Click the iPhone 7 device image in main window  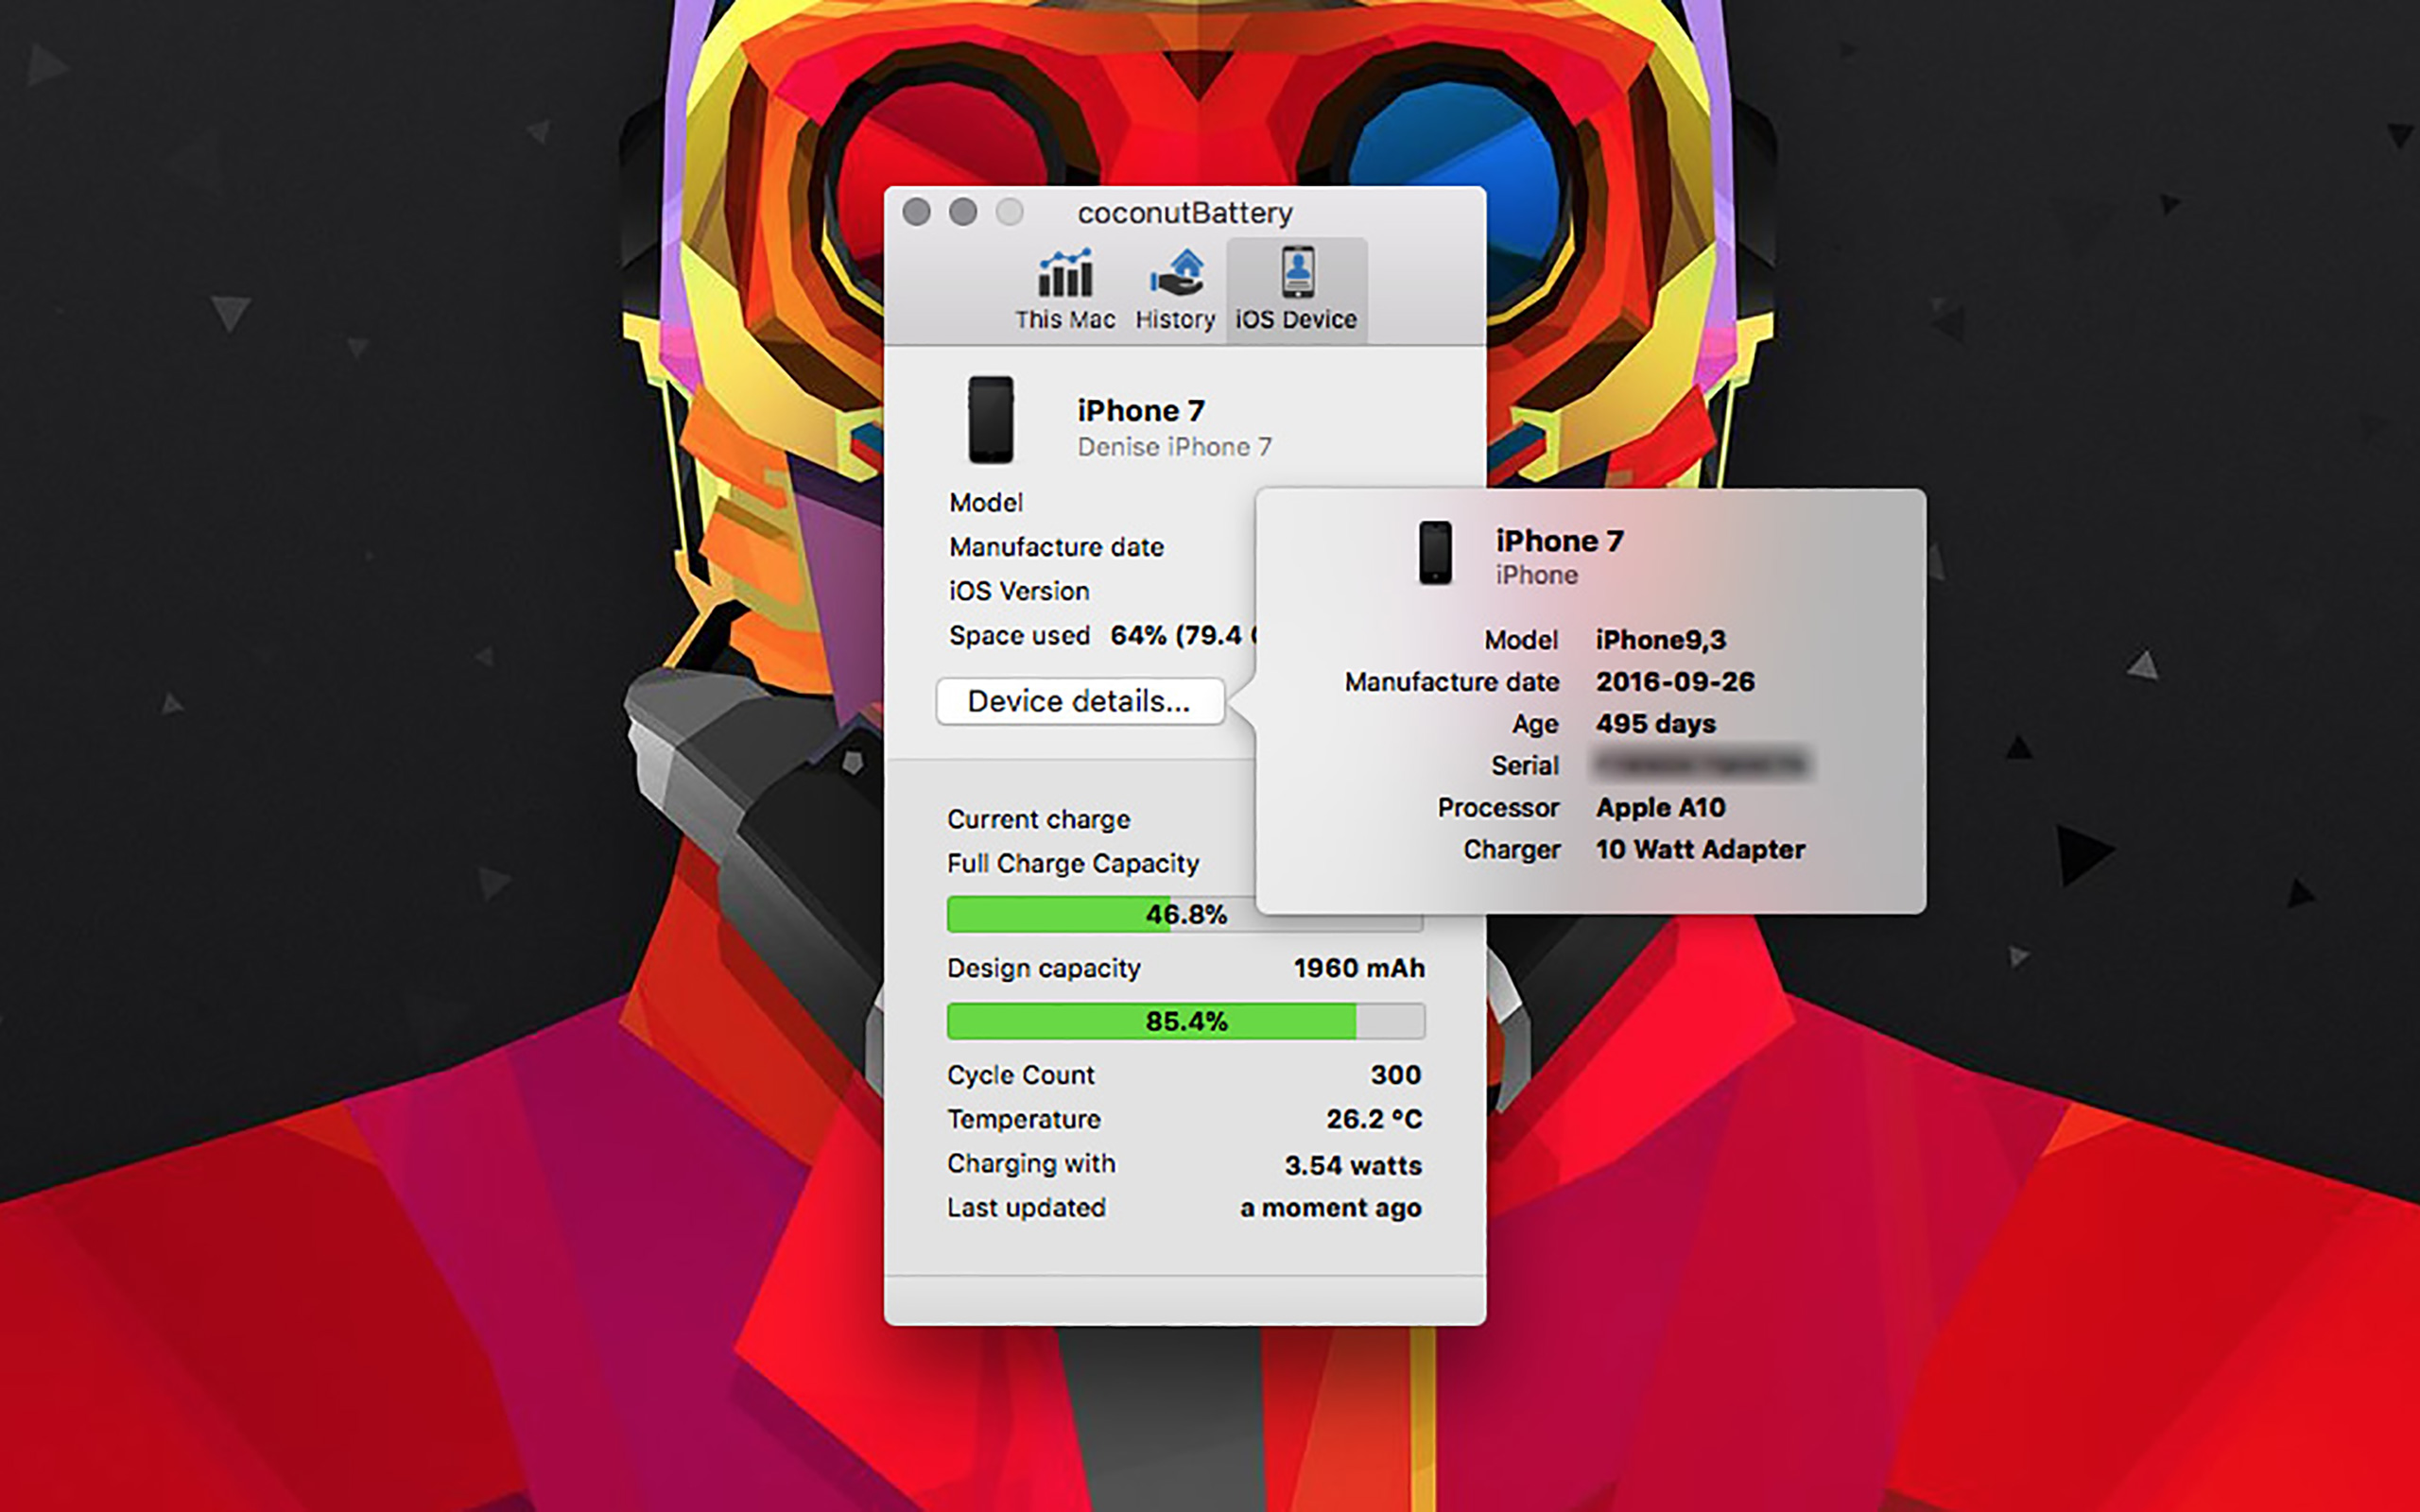click(x=991, y=420)
